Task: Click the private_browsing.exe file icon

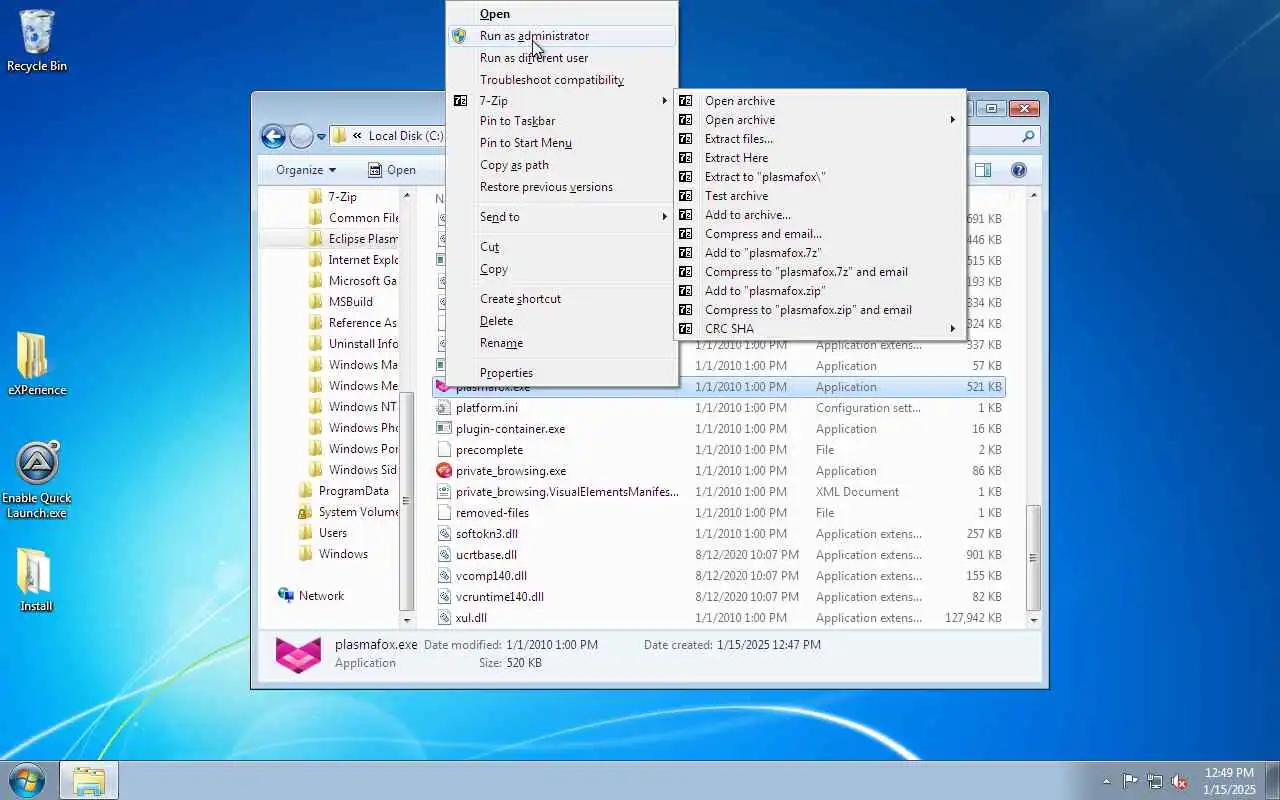Action: (444, 471)
